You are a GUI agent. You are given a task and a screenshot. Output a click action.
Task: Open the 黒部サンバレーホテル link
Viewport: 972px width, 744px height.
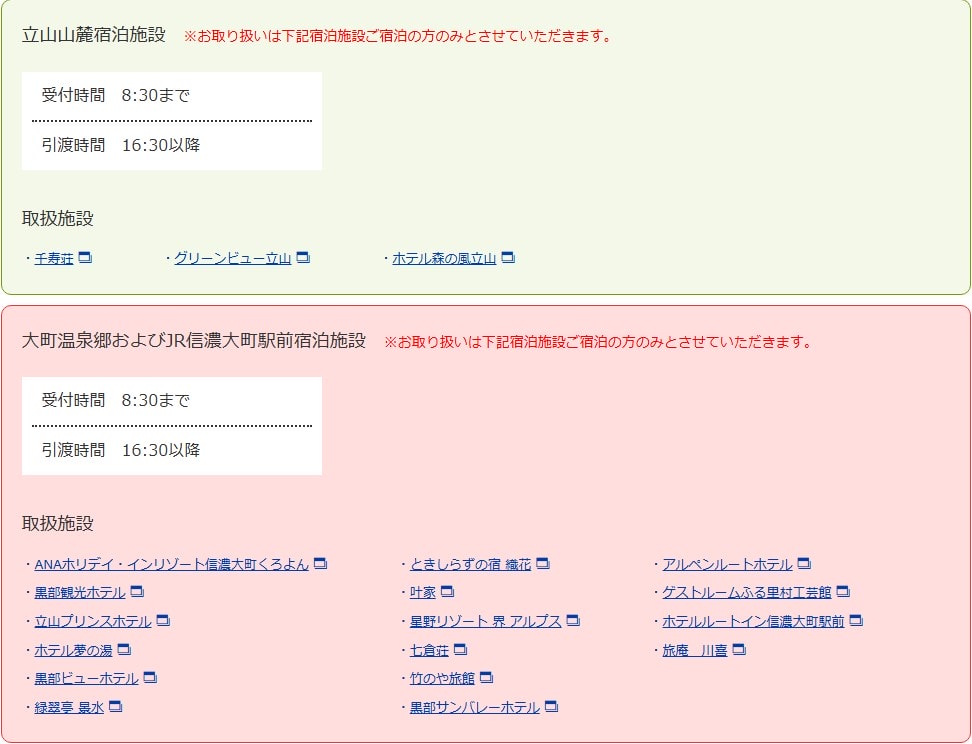(x=475, y=707)
